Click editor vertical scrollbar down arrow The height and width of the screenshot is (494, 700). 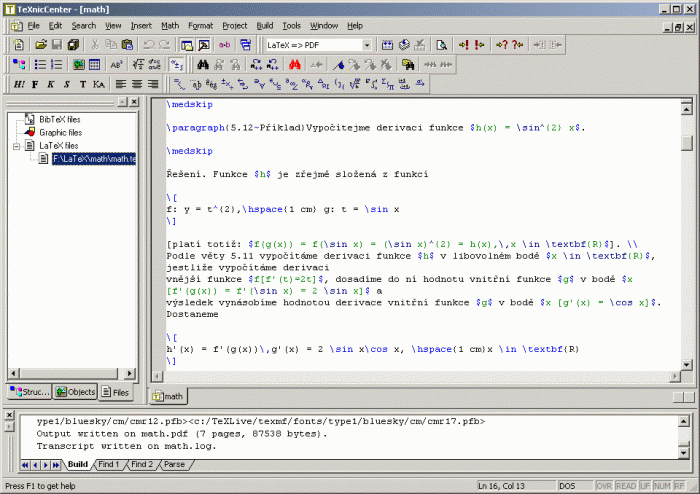coord(687,365)
